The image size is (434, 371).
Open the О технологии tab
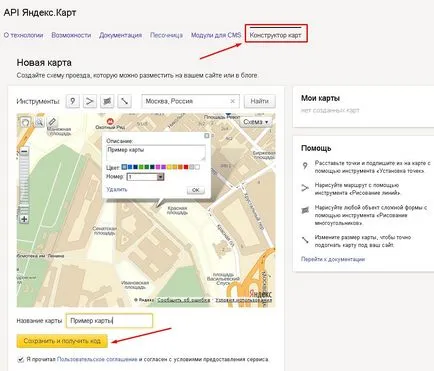pos(23,35)
